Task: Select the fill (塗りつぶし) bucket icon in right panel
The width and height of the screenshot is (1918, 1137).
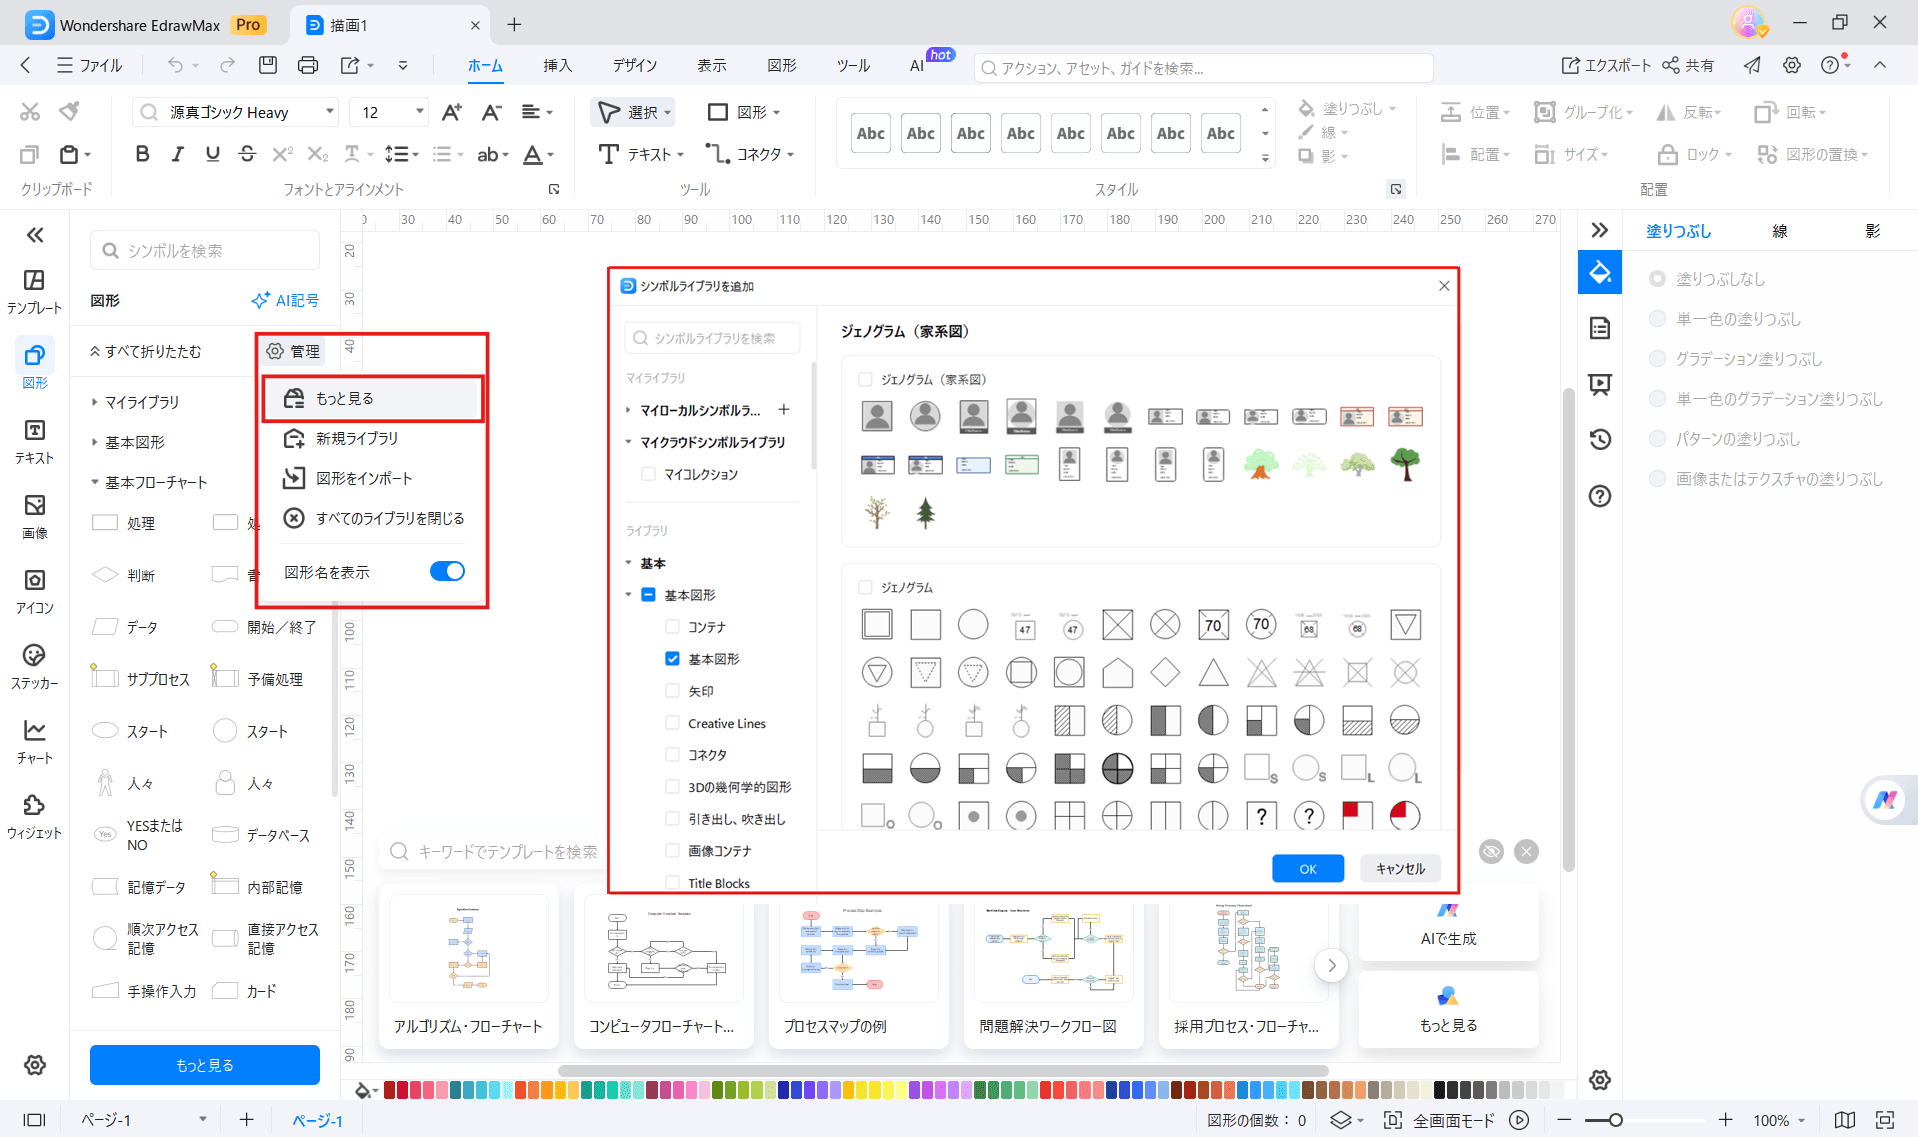Action: point(1599,271)
